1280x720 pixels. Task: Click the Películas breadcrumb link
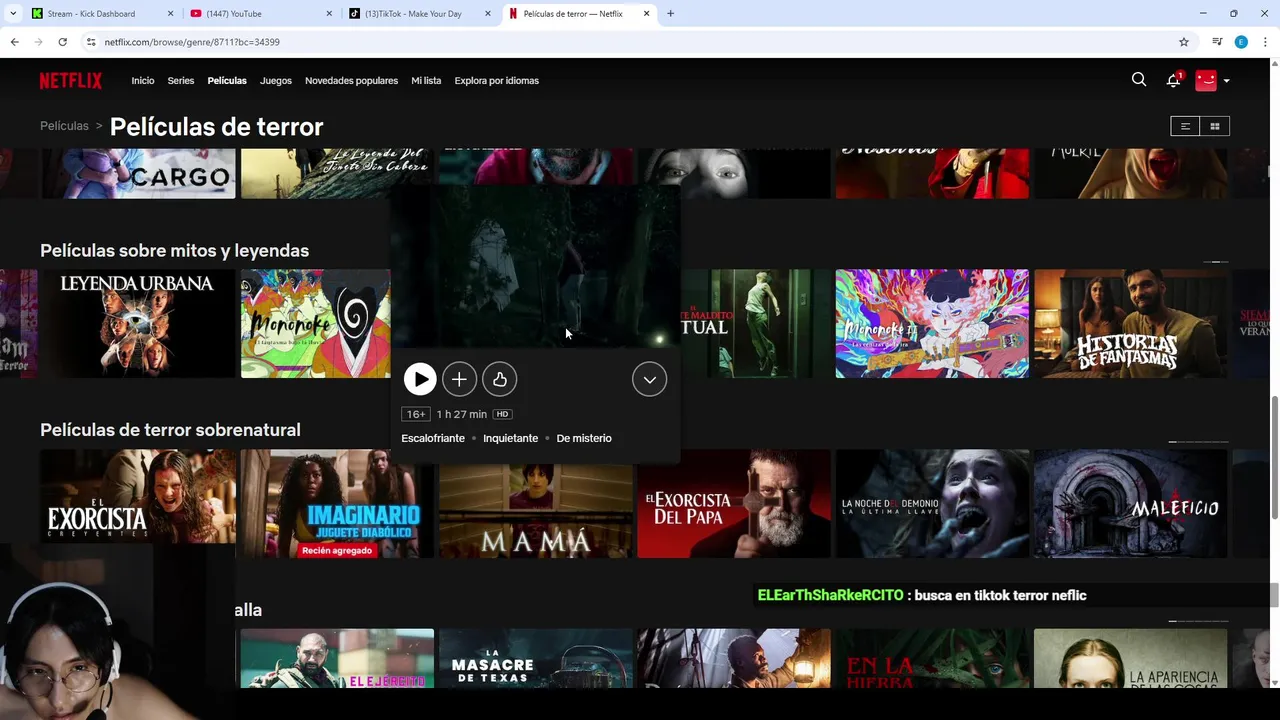tap(64, 126)
